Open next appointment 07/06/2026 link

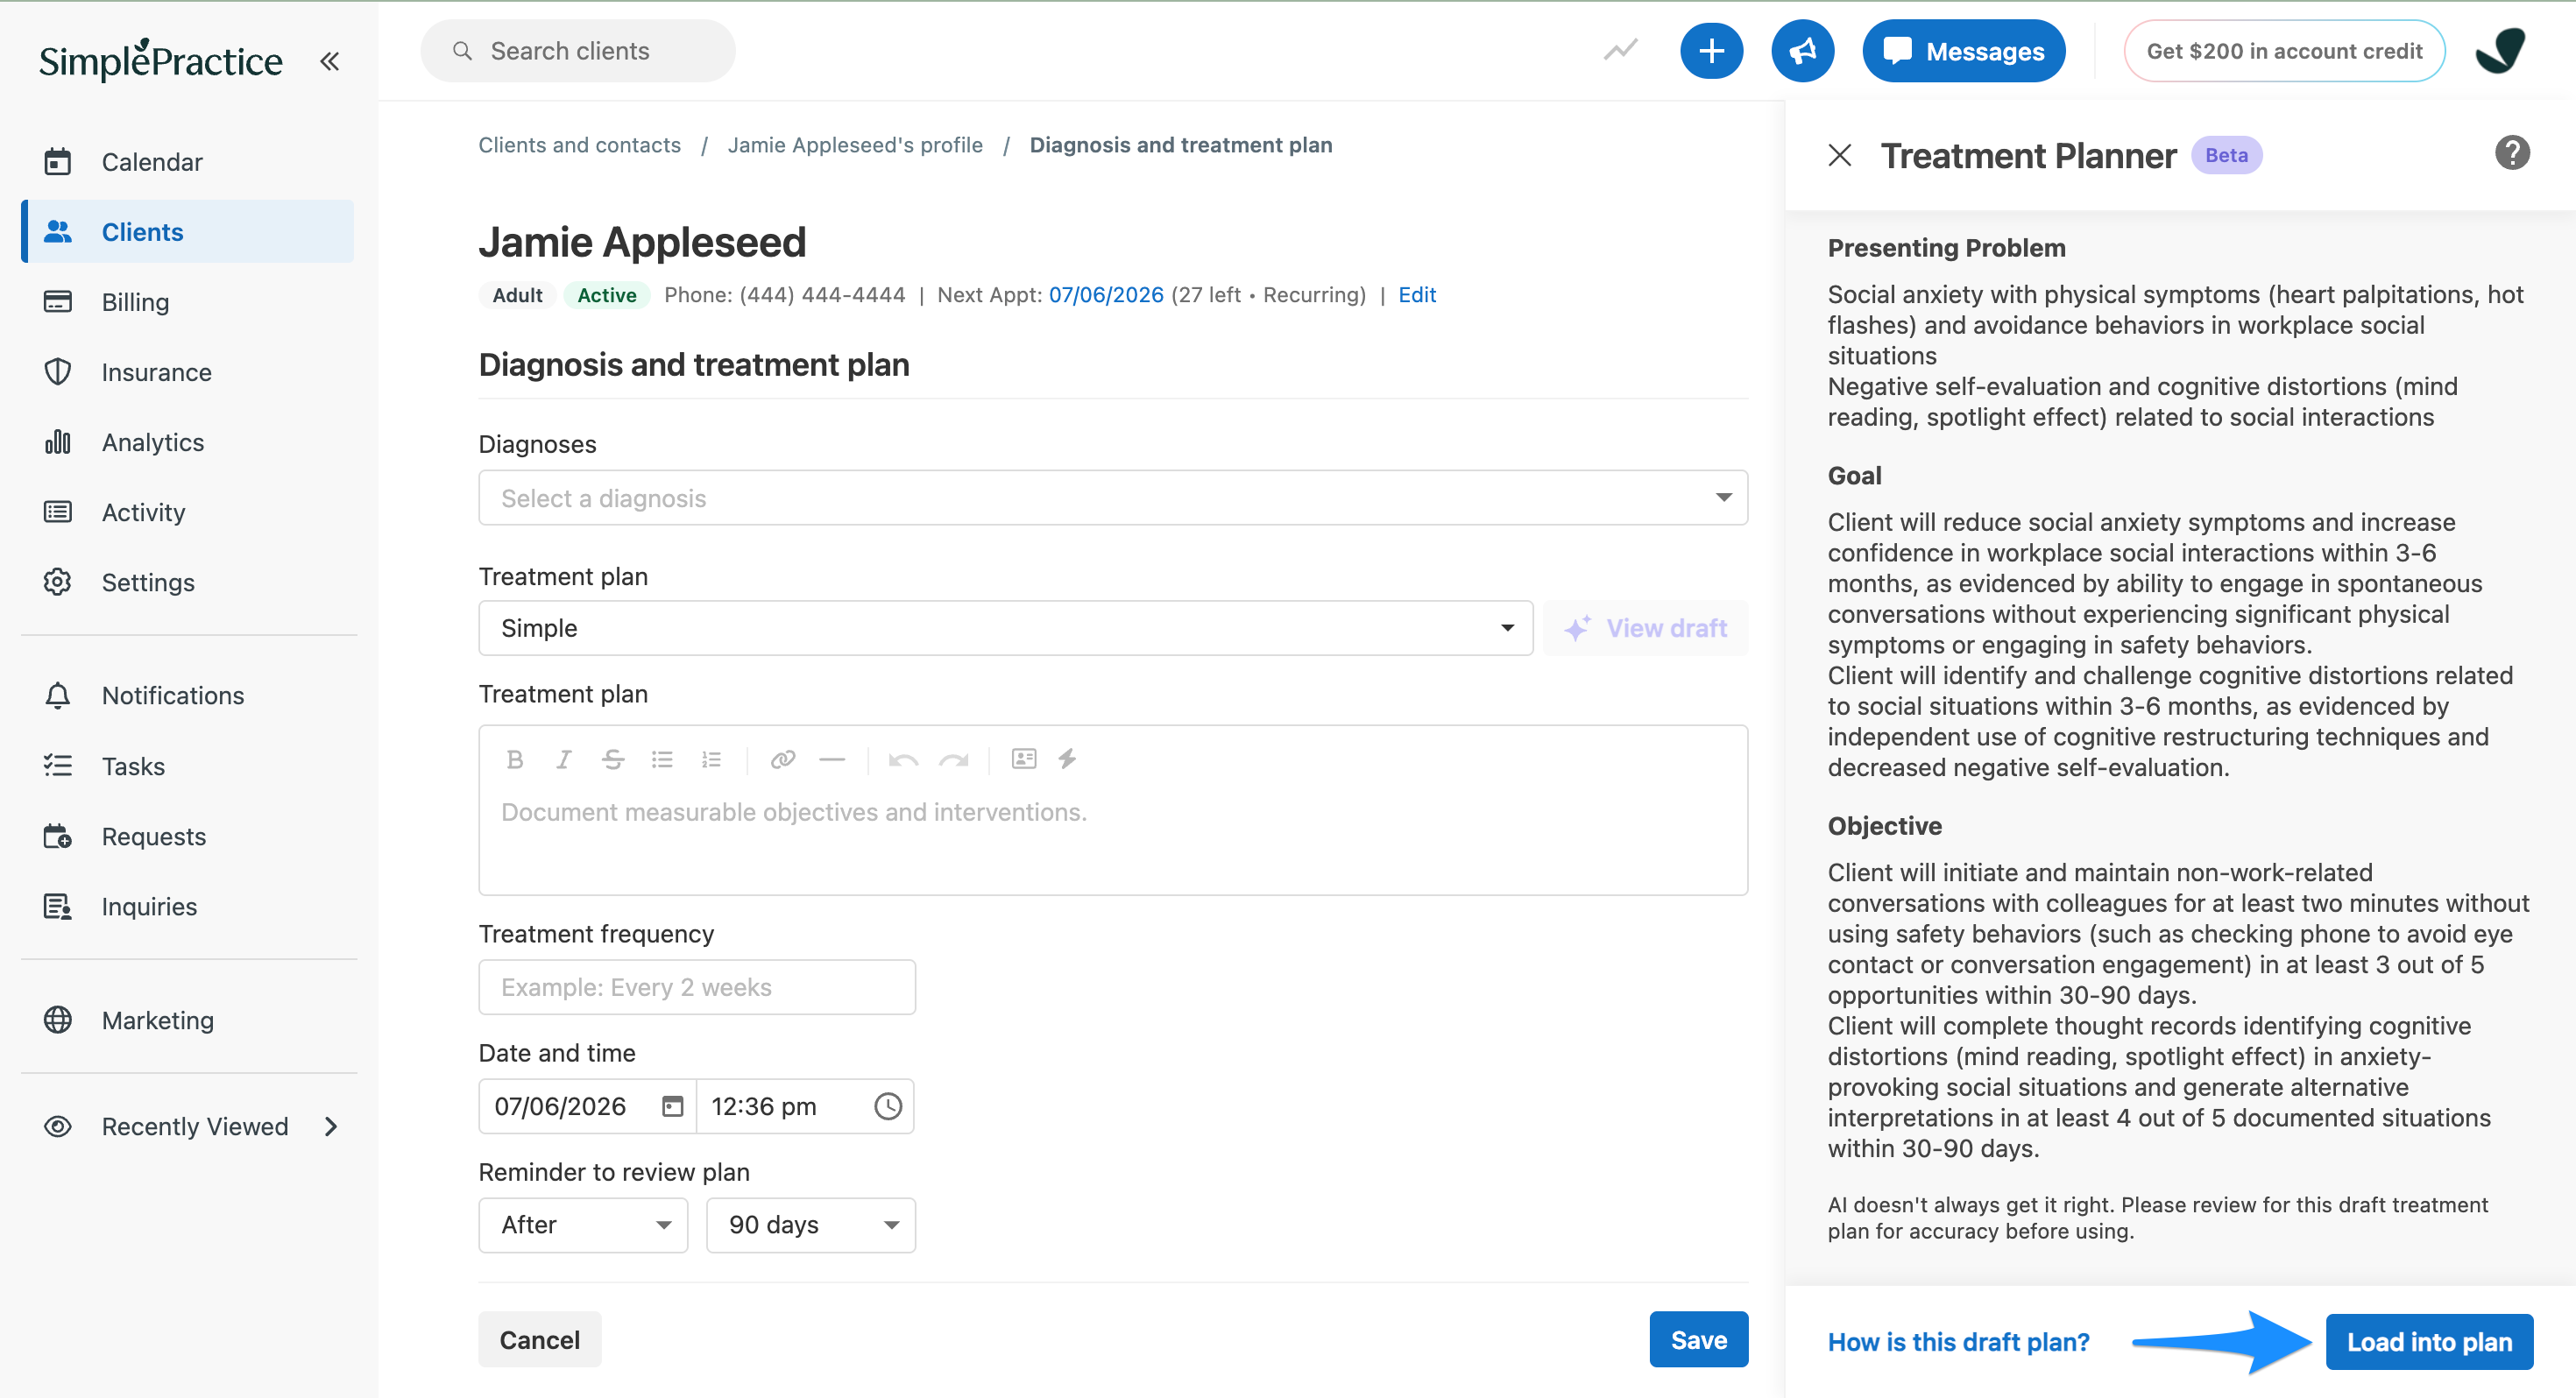[1106, 295]
